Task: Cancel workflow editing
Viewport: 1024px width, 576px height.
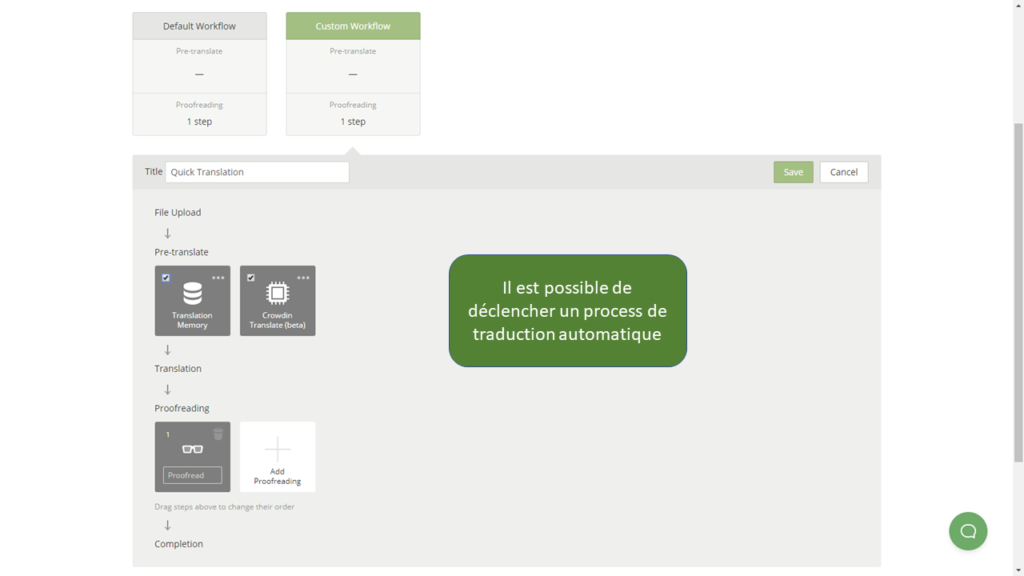Action: (x=844, y=172)
